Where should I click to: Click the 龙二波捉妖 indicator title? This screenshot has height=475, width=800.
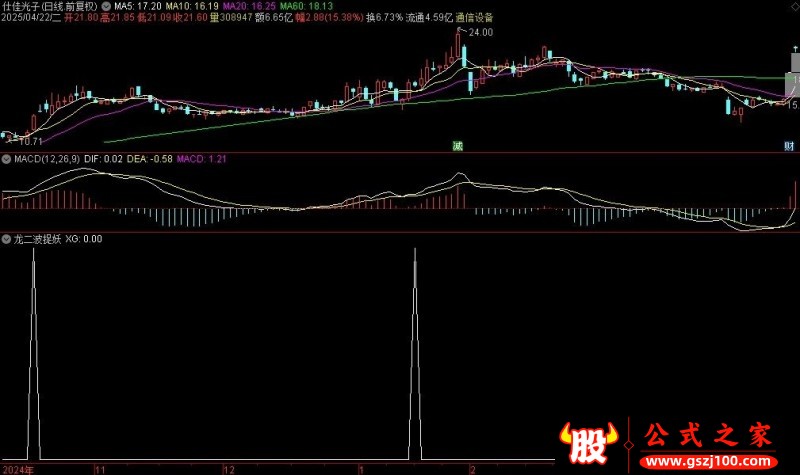pyautogui.click(x=37, y=239)
